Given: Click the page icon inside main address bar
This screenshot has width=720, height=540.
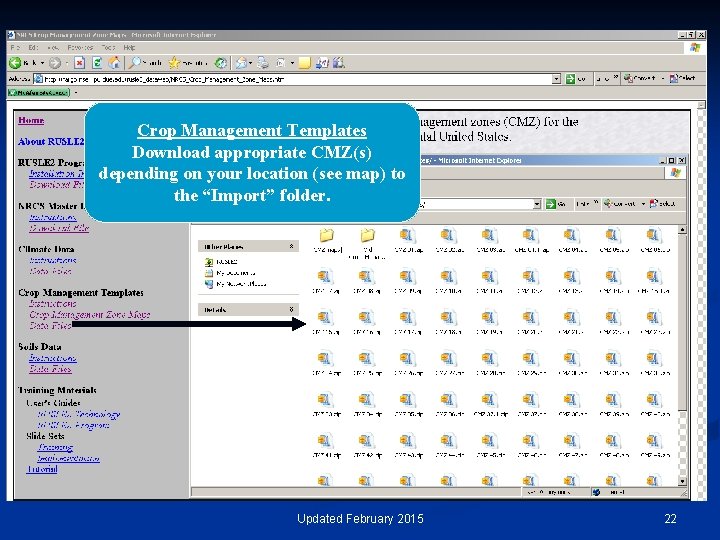Looking at the screenshot, I should (39, 79).
